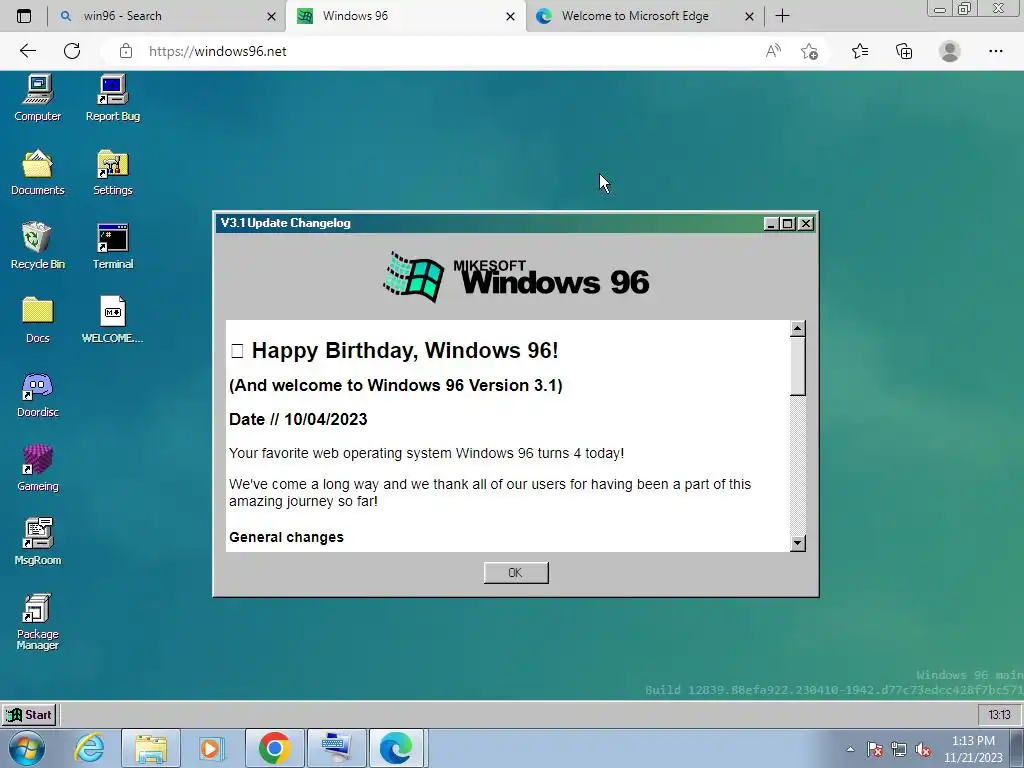This screenshot has width=1024, height=768.
Task: Click OK in the changelog dialog
Action: (516, 573)
